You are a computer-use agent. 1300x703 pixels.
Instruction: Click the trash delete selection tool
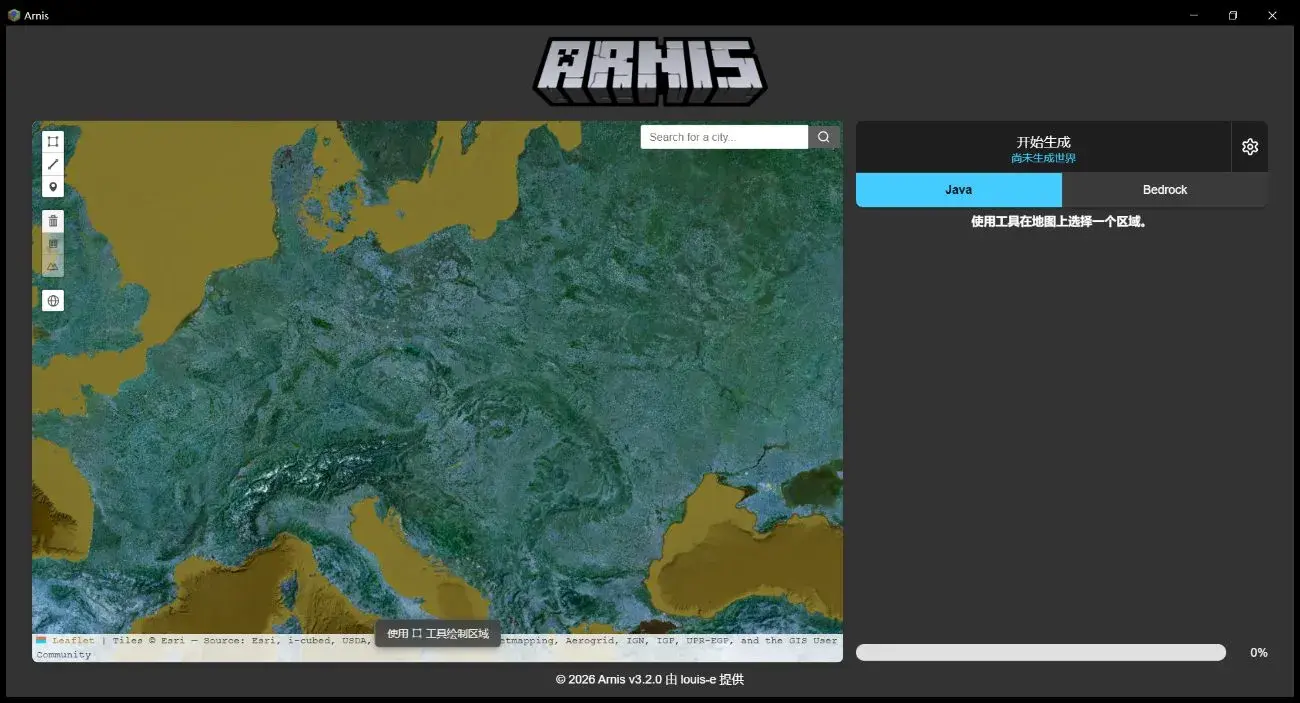(53, 220)
